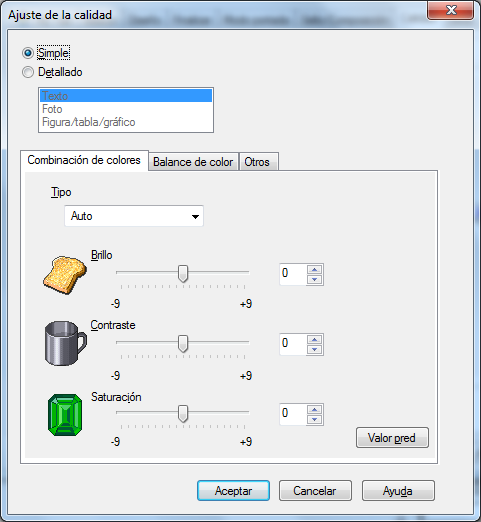Click the Brillo numeric value field
Image resolution: width=481 pixels, height=522 pixels.
pos(293,274)
